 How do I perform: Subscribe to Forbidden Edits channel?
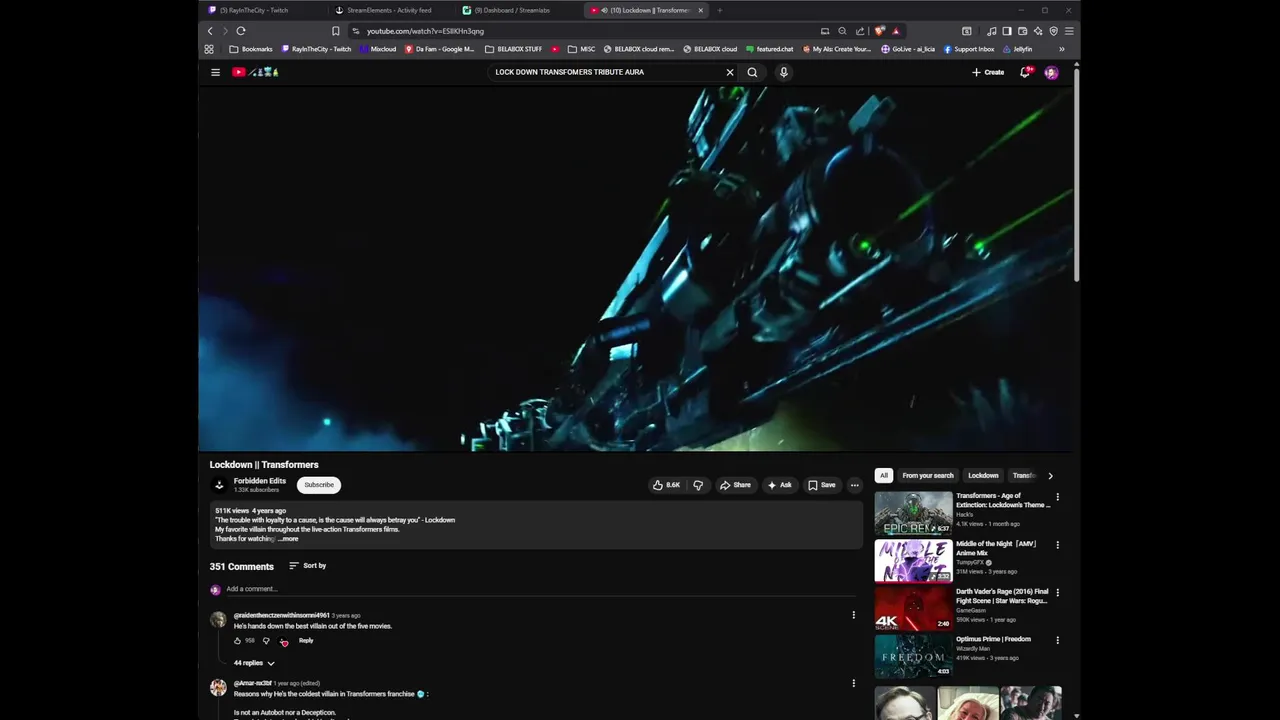(x=319, y=485)
